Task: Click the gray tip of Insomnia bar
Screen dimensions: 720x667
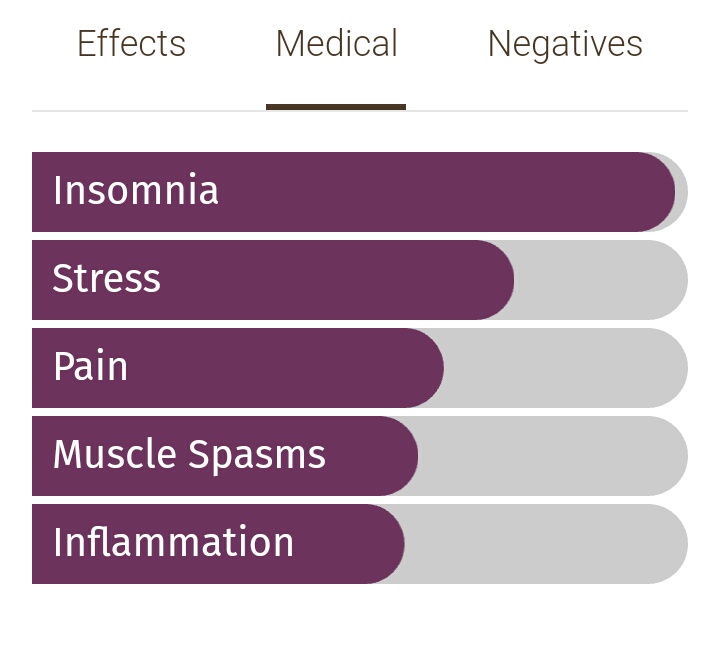Action: click(x=682, y=192)
